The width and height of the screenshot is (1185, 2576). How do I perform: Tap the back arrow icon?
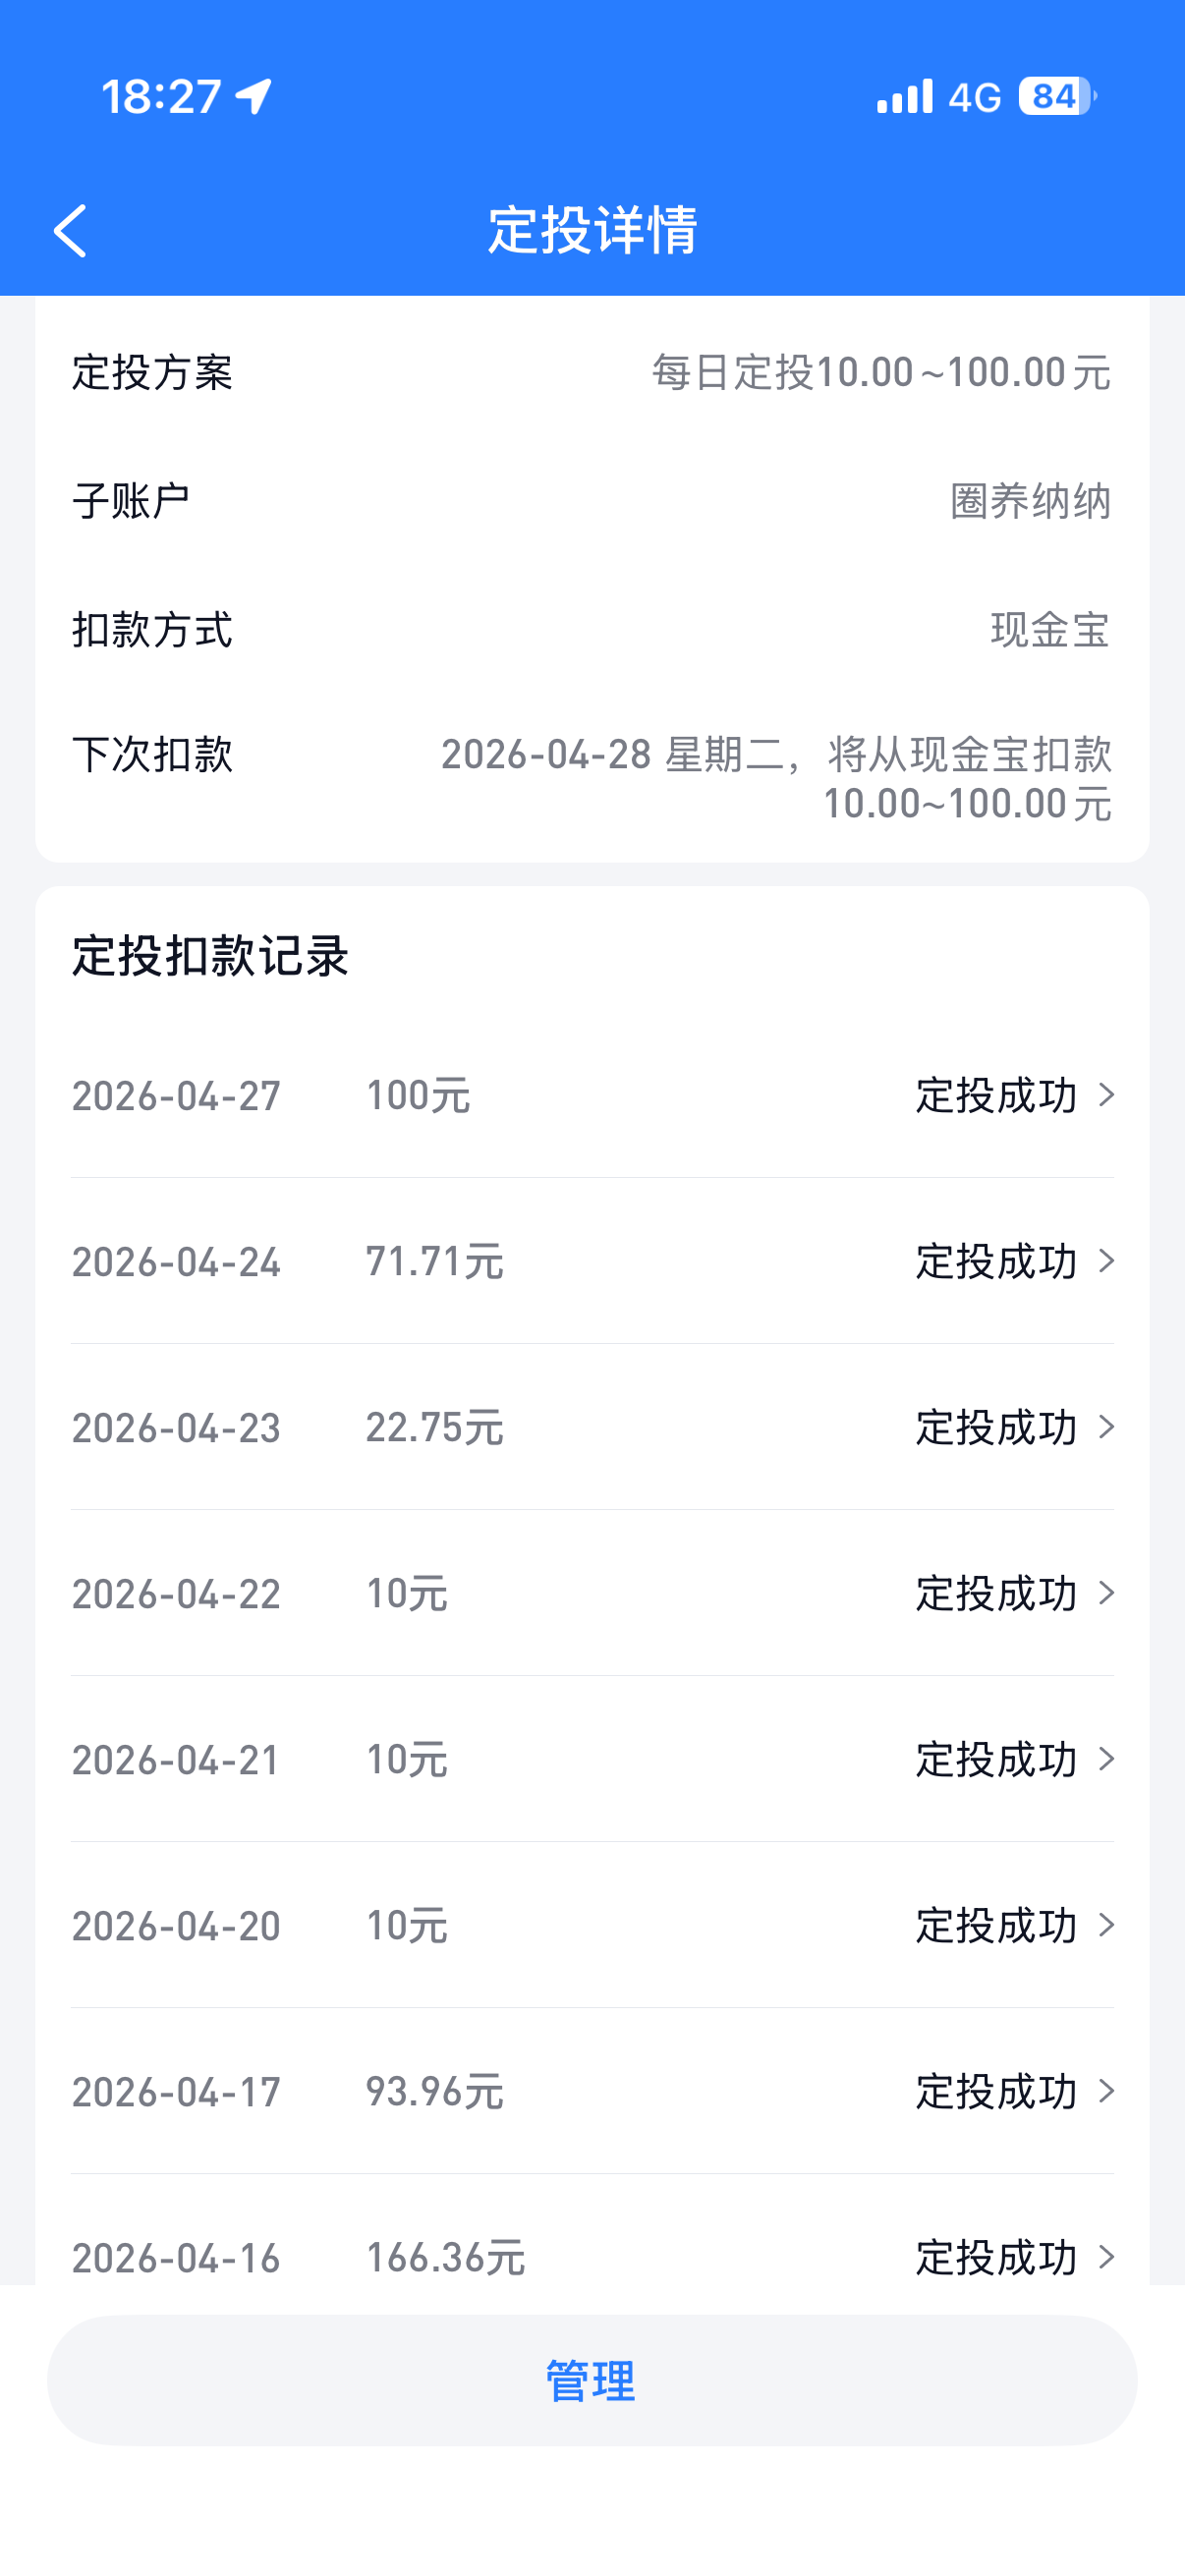click(70, 231)
